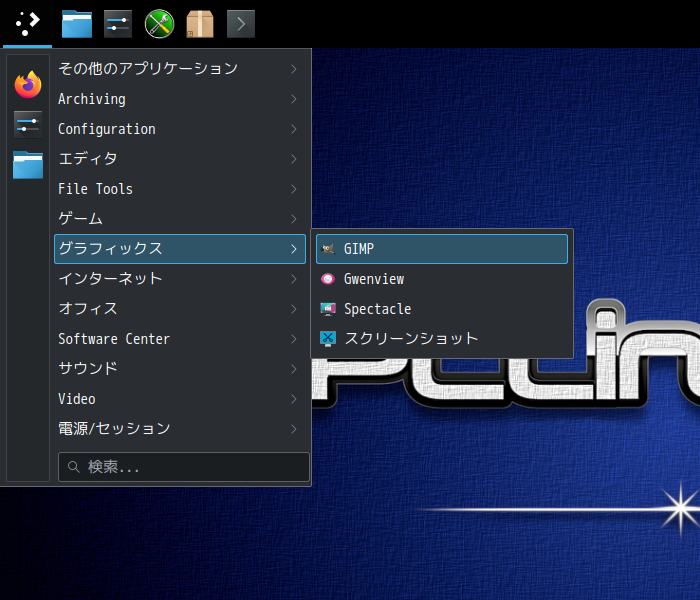Image resolution: width=700 pixels, height=600 pixels.
Task: Expand the arrow beside オフィス
Action: (294, 309)
